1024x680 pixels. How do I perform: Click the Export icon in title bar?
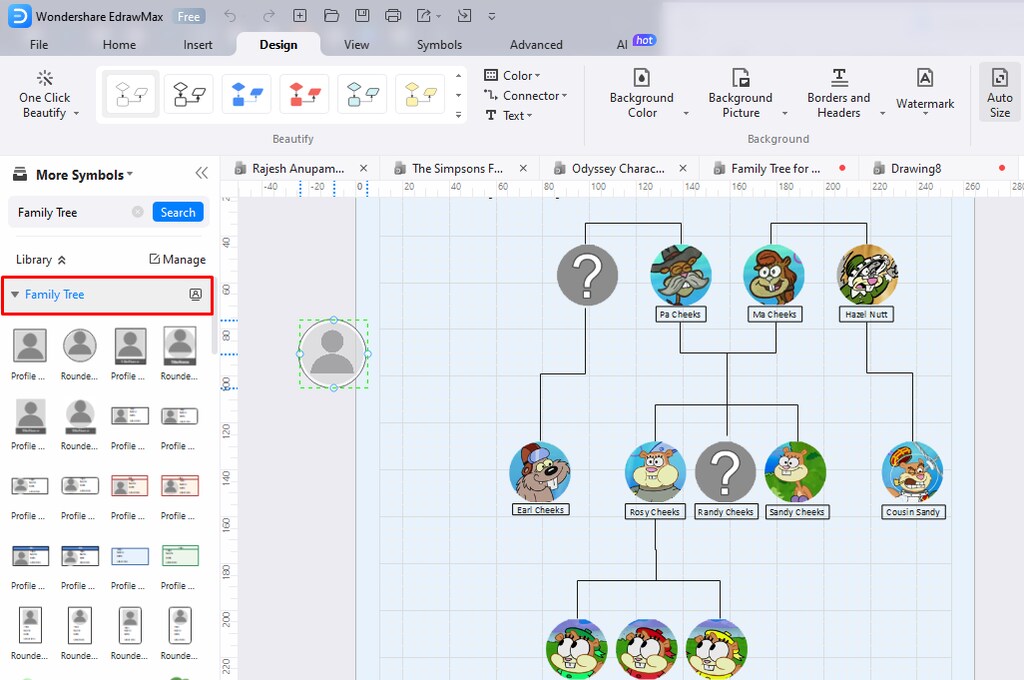[x=424, y=16]
